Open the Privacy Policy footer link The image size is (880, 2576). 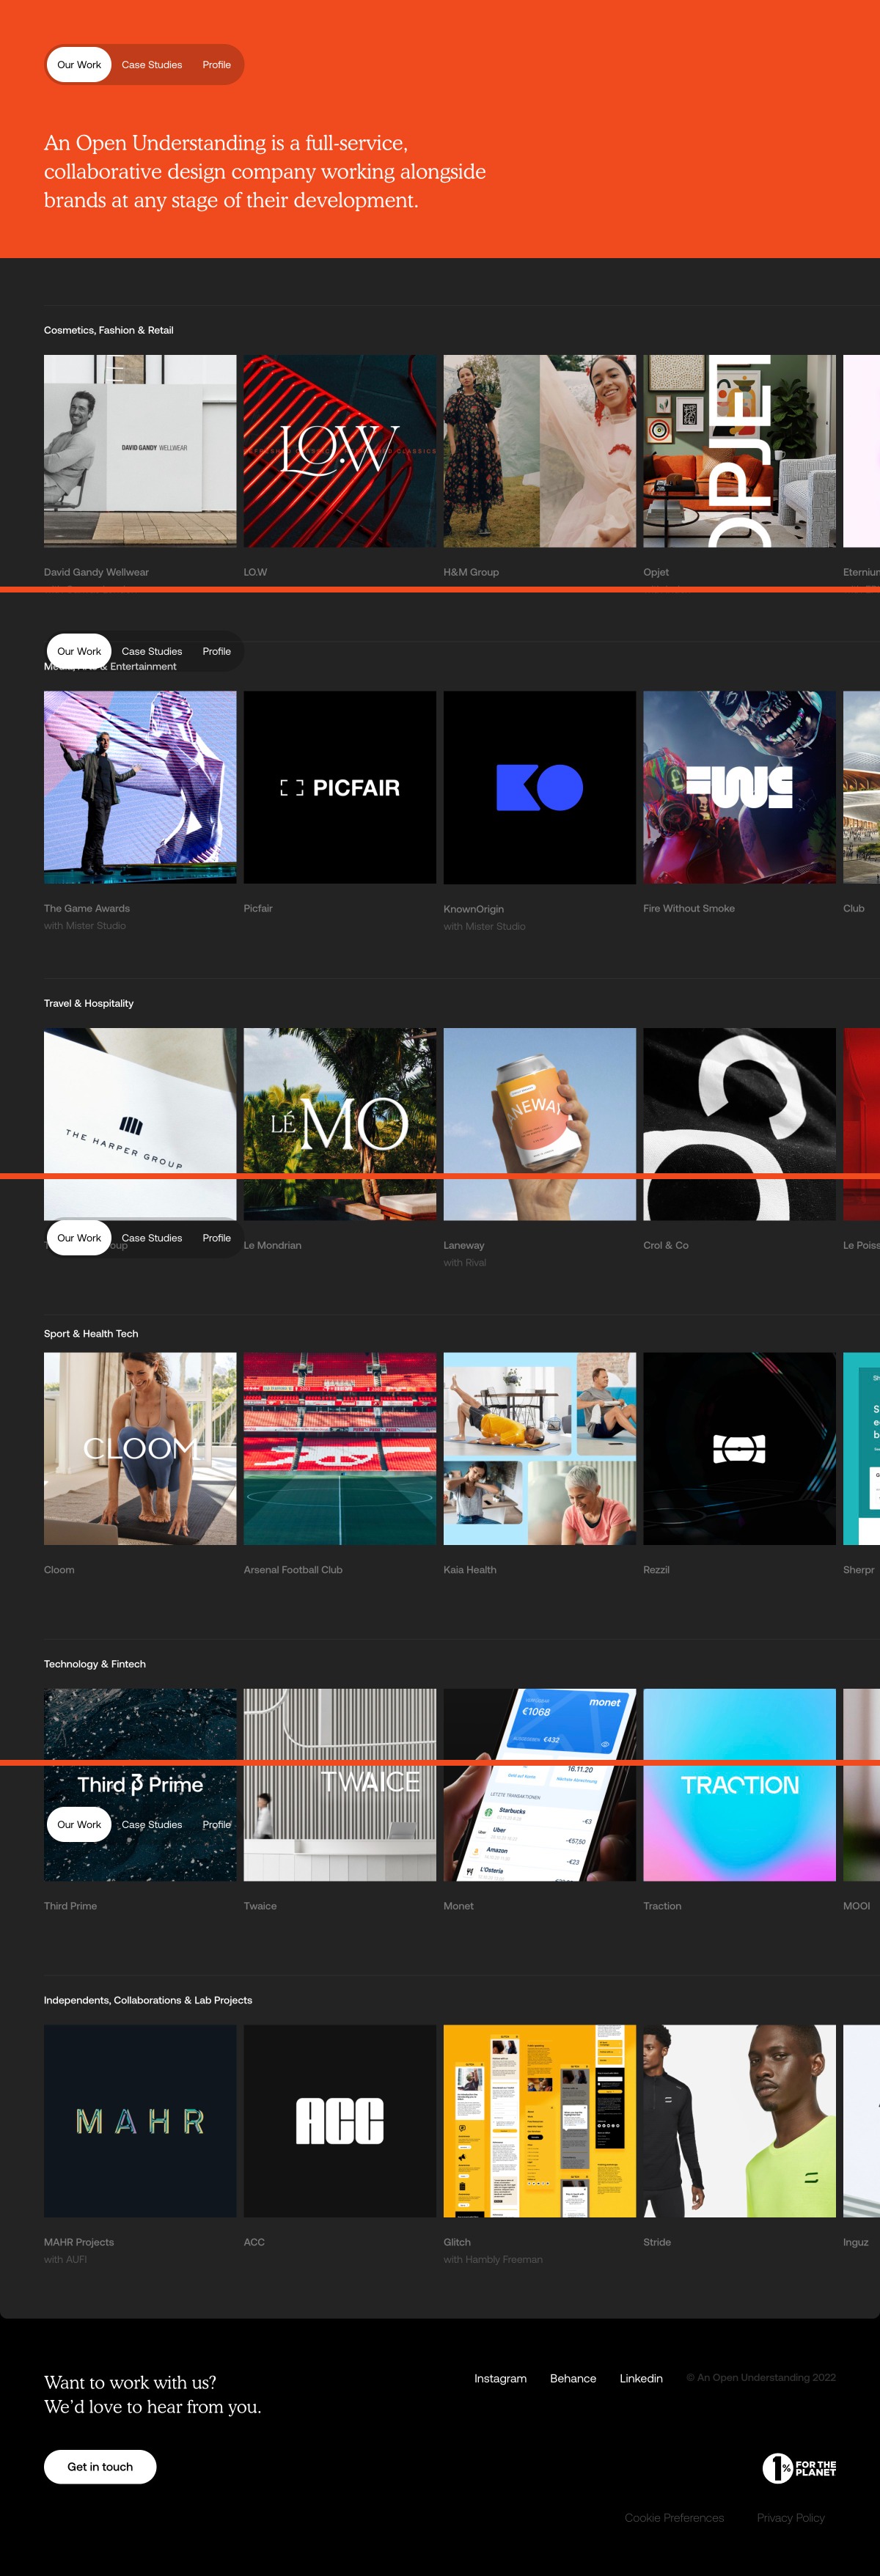(791, 2518)
